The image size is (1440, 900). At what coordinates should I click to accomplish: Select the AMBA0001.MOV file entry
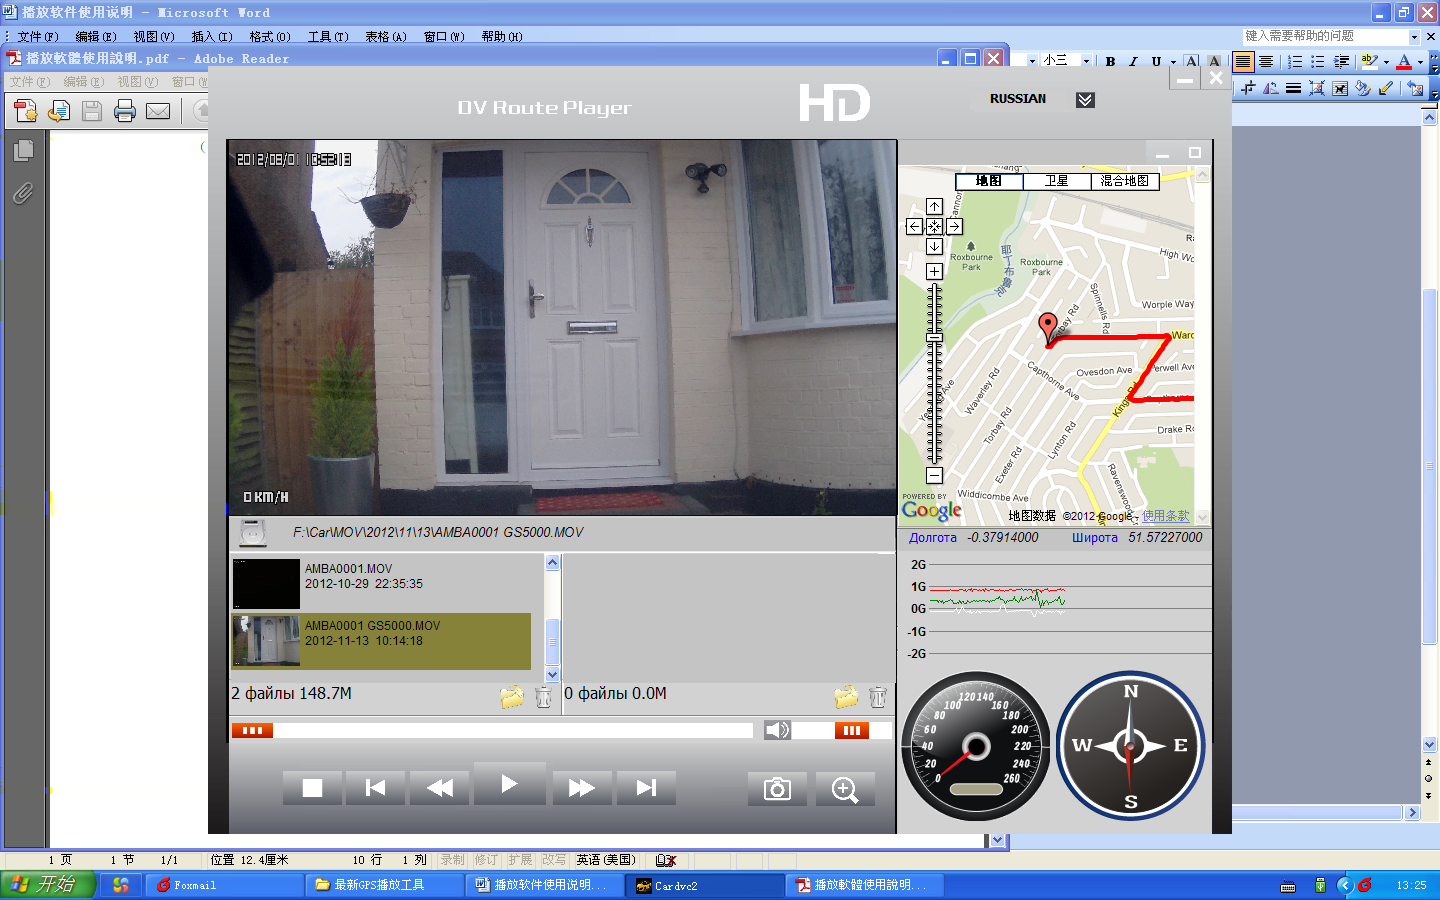[381, 584]
